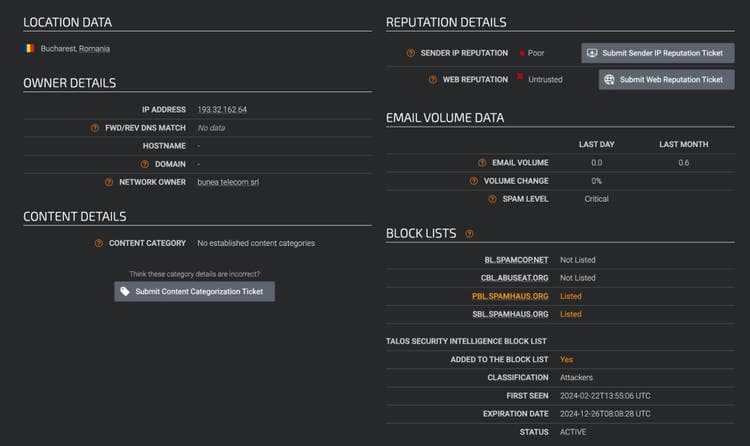This screenshot has height=446, width=750.
Task: Click help icon beside SPAM LEVEL
Action: [x=493, y=199]
